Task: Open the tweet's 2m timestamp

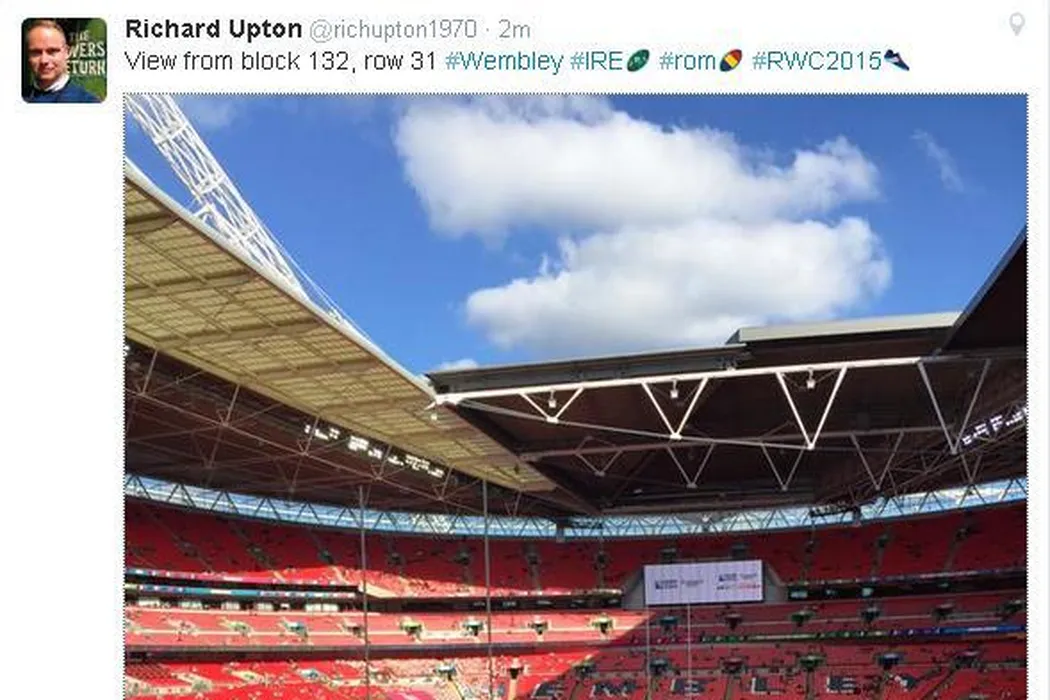Action: point(514,30)
